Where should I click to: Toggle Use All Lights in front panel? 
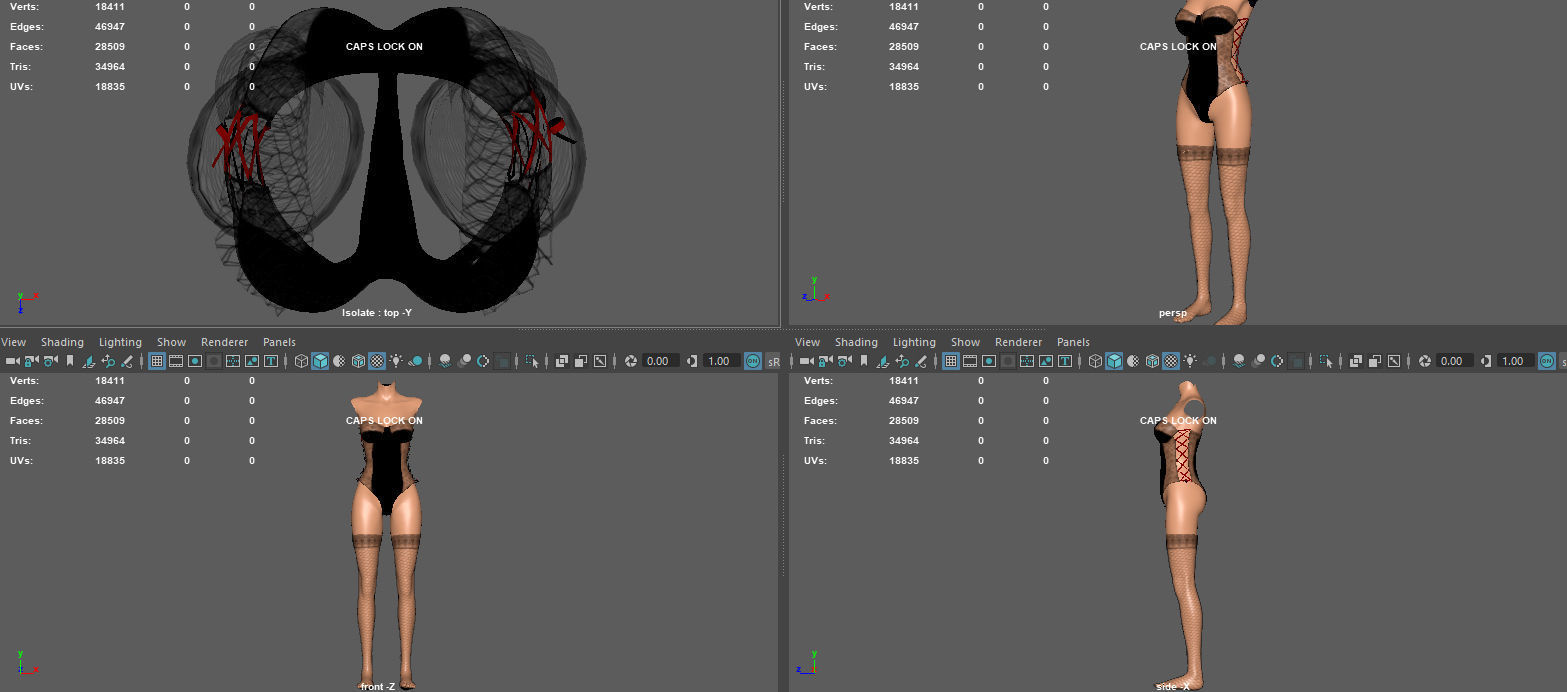397,361
